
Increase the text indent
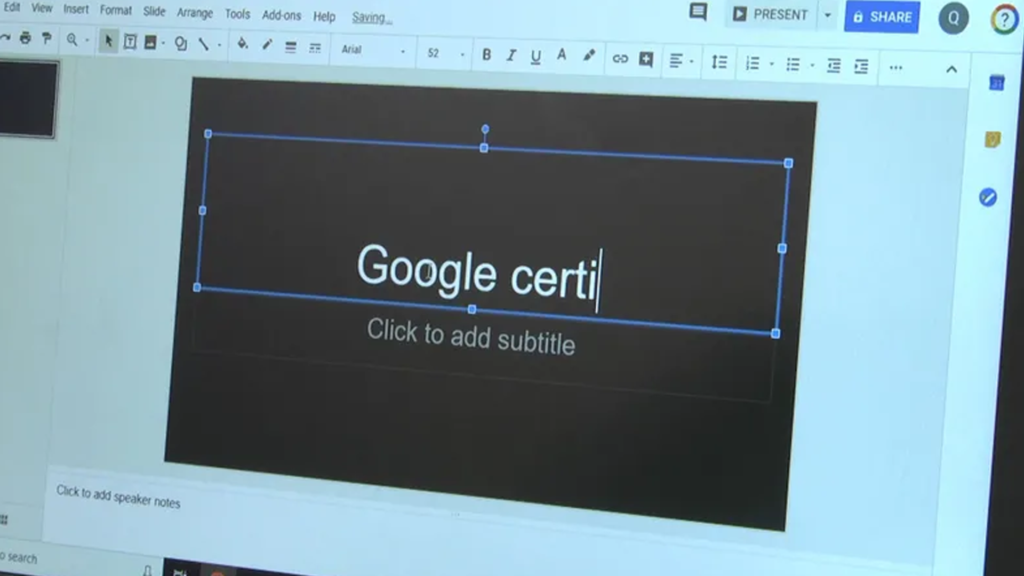(x=861, y=66)
